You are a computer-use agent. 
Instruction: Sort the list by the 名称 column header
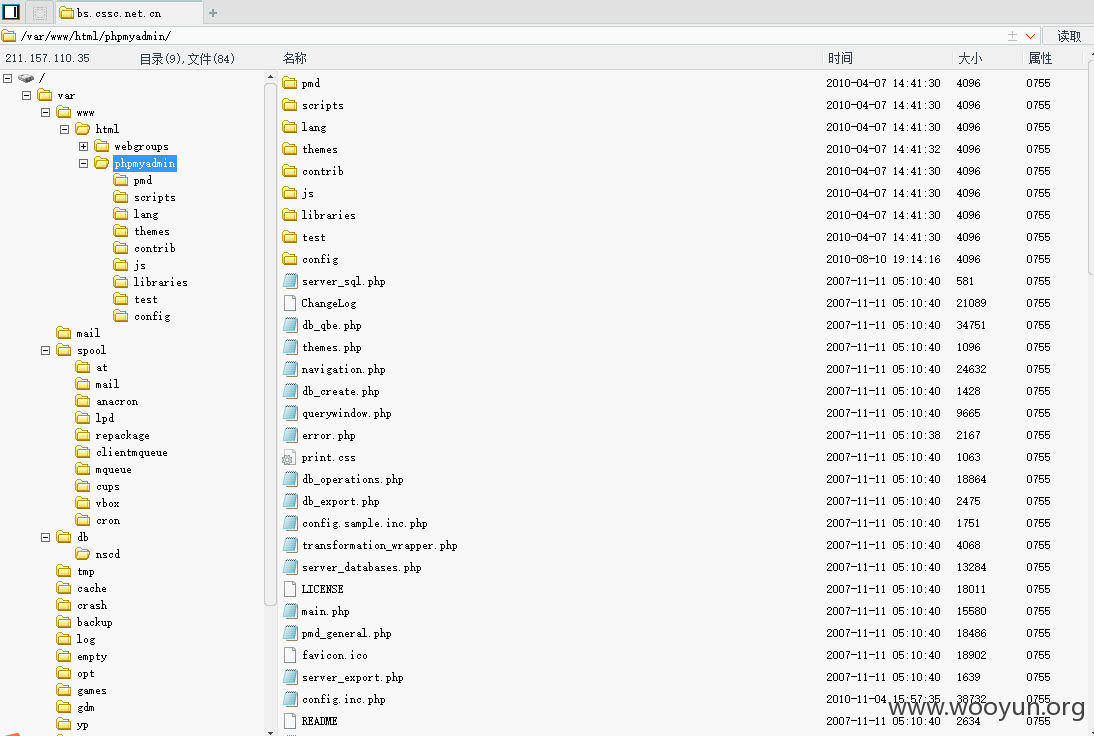[x=294, y=58]
